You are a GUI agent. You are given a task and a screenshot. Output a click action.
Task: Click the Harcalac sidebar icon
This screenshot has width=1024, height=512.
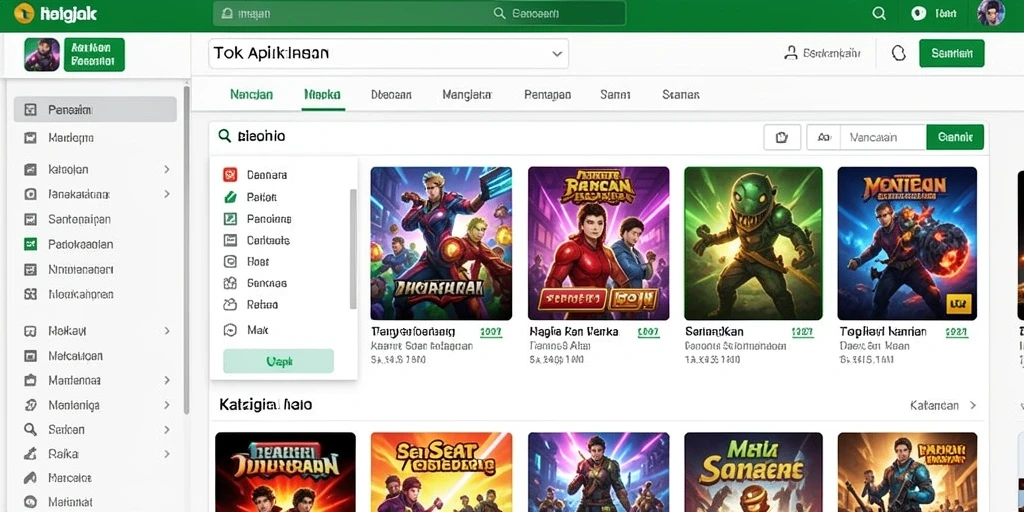pyautogui.click(x=30, y=478)
